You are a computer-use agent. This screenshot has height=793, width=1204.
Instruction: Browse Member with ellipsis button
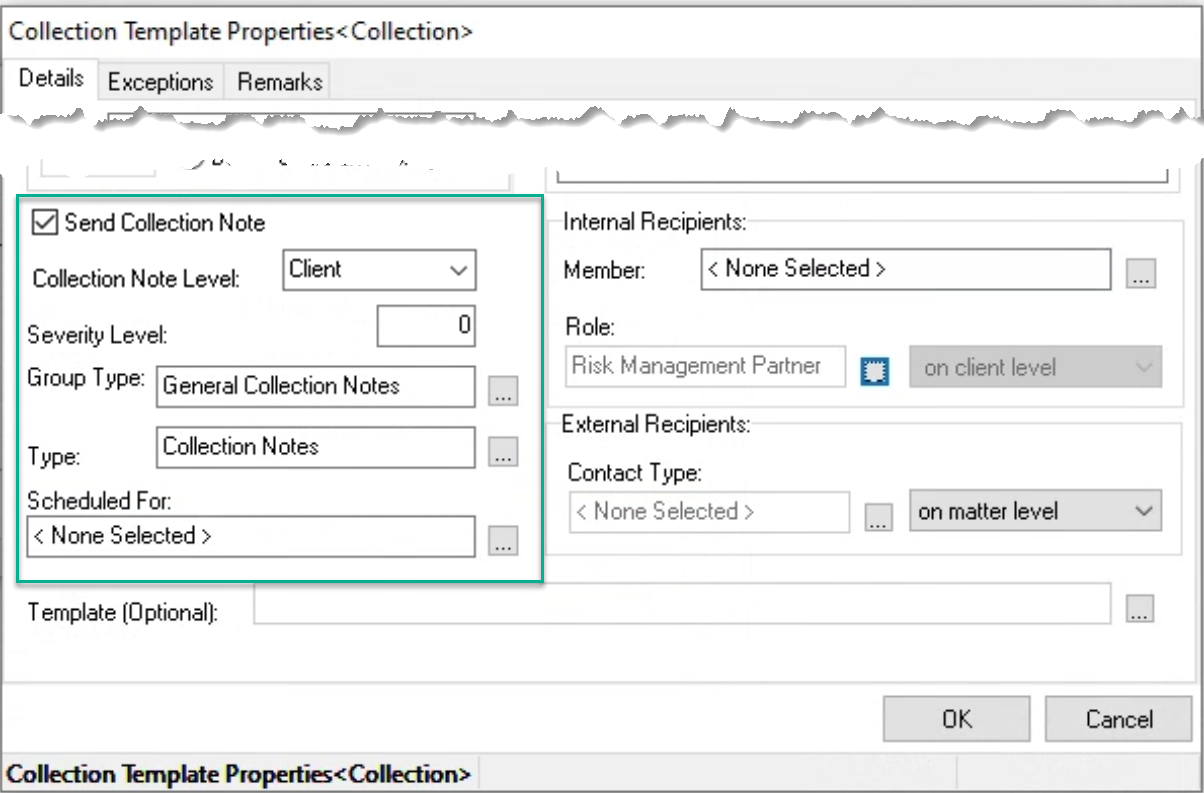tap(1140, 274)
